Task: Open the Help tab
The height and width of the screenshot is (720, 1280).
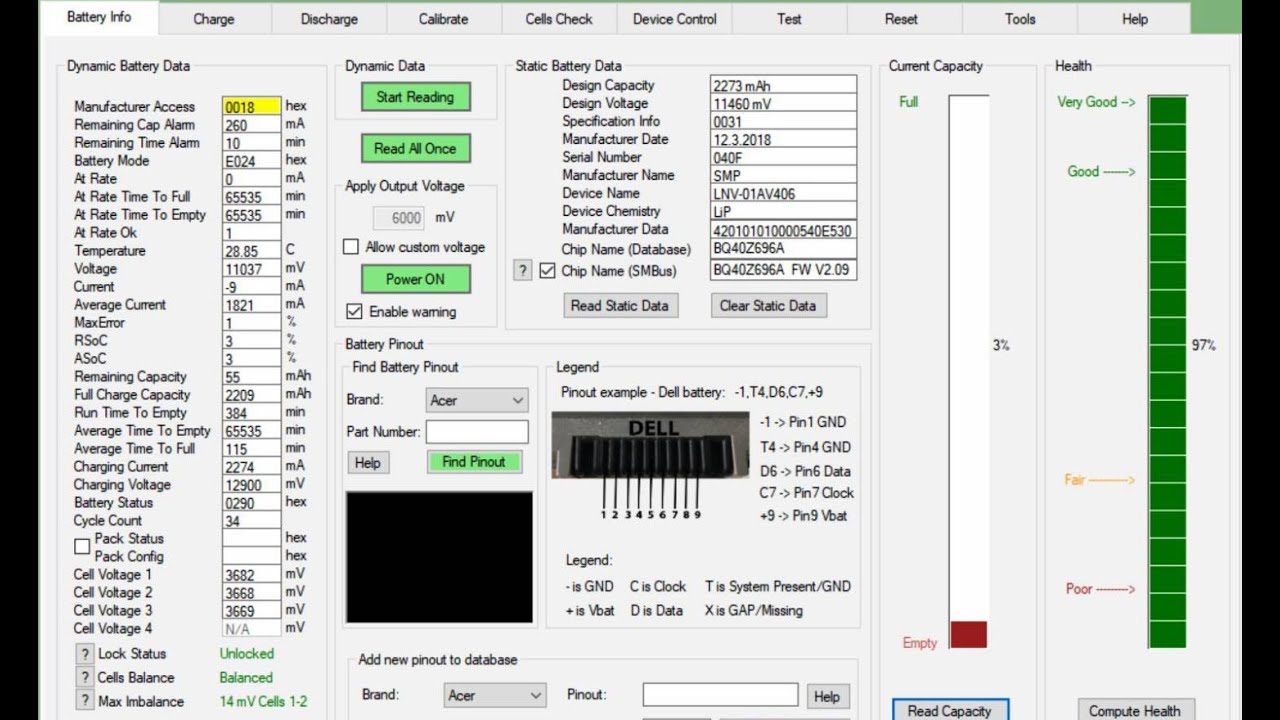Action: coord(1135,19)
